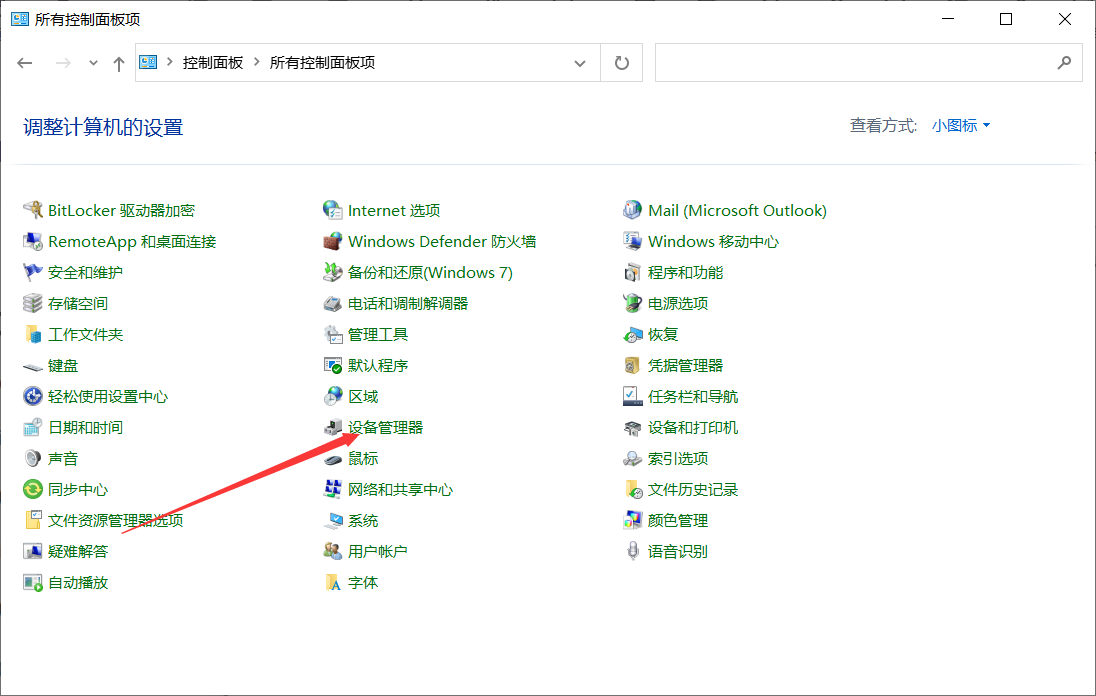Screen dimensions: 1096x696
Task: Open the Internet 选项 globe icon
Action: [x=333, y=210]
